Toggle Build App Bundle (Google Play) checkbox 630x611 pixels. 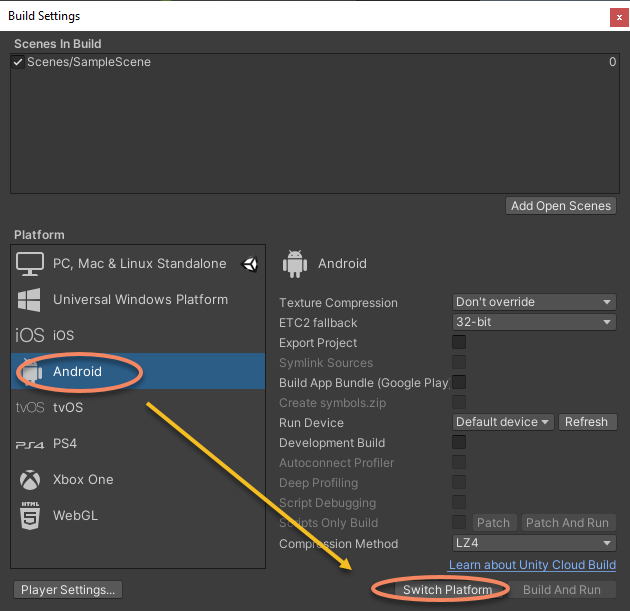pyautogui.click(x=459, y=382)
